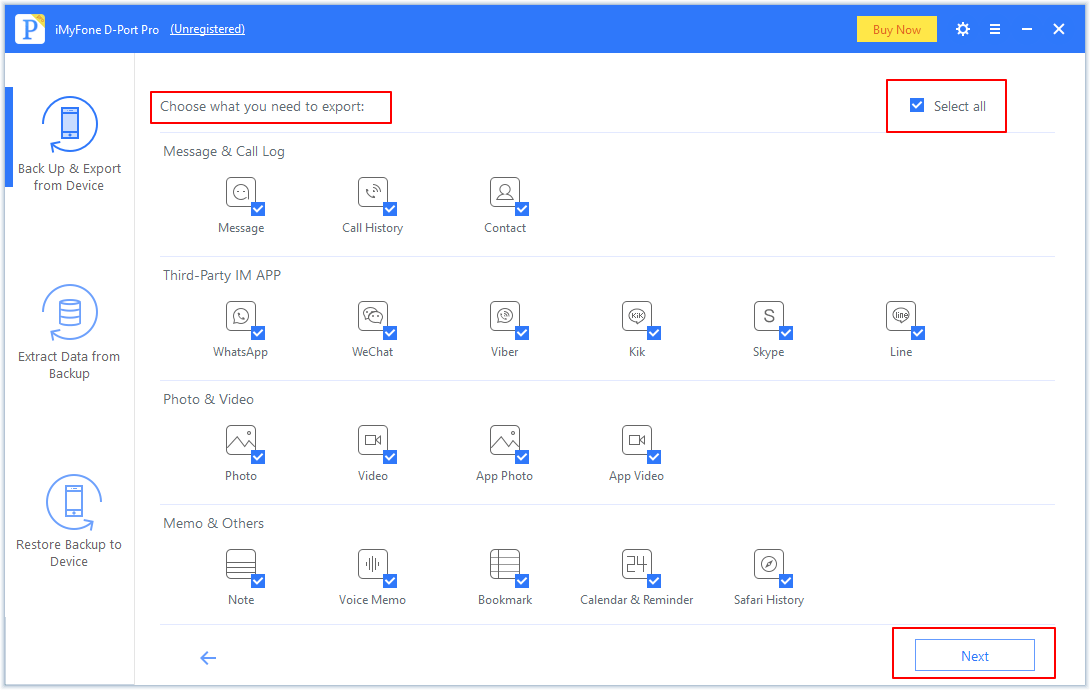
Task: Go back with the left arrow
Action: [x=209, y=658]
